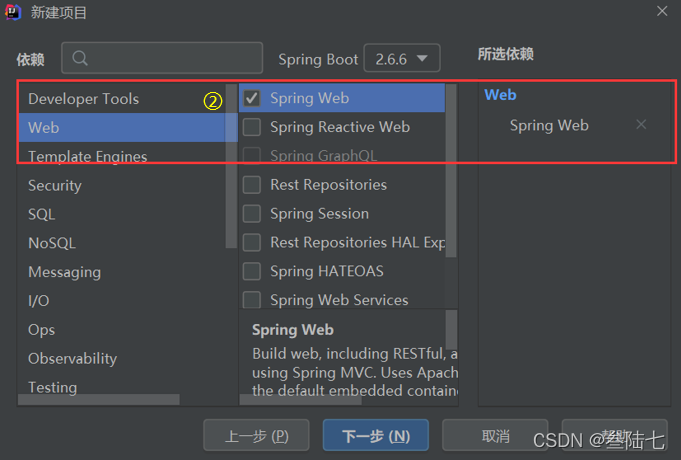Click the dependency list vertical scrollbar
The width and height of the screenshot is (681, 460).
[x=451, y=170]
